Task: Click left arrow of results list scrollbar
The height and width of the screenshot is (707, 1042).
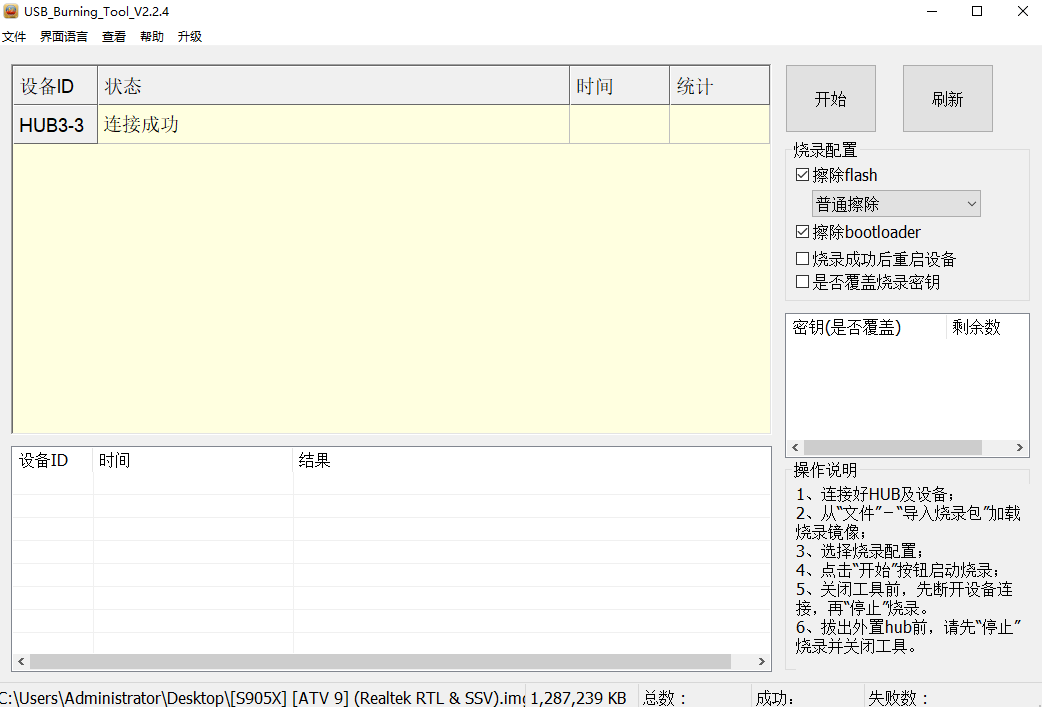Action: click(x=21, y=661)
